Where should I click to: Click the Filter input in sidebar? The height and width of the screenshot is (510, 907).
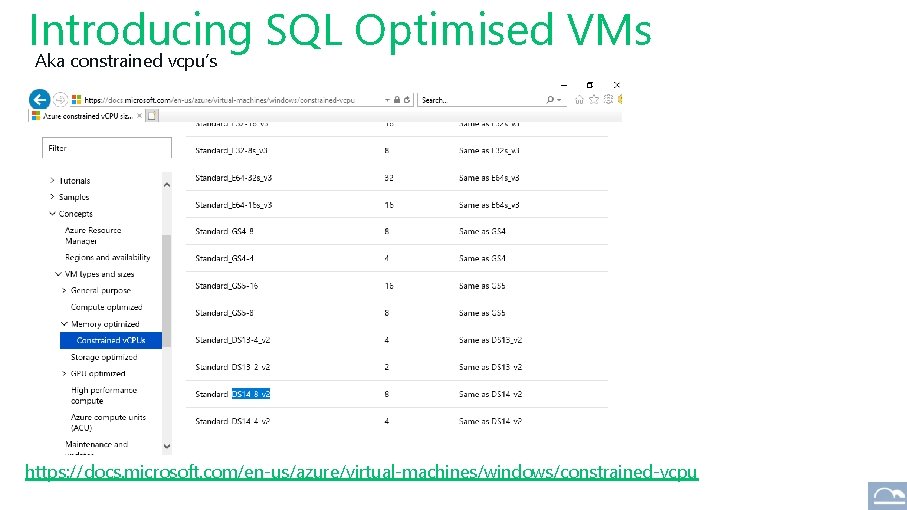(x=107, y=148)
